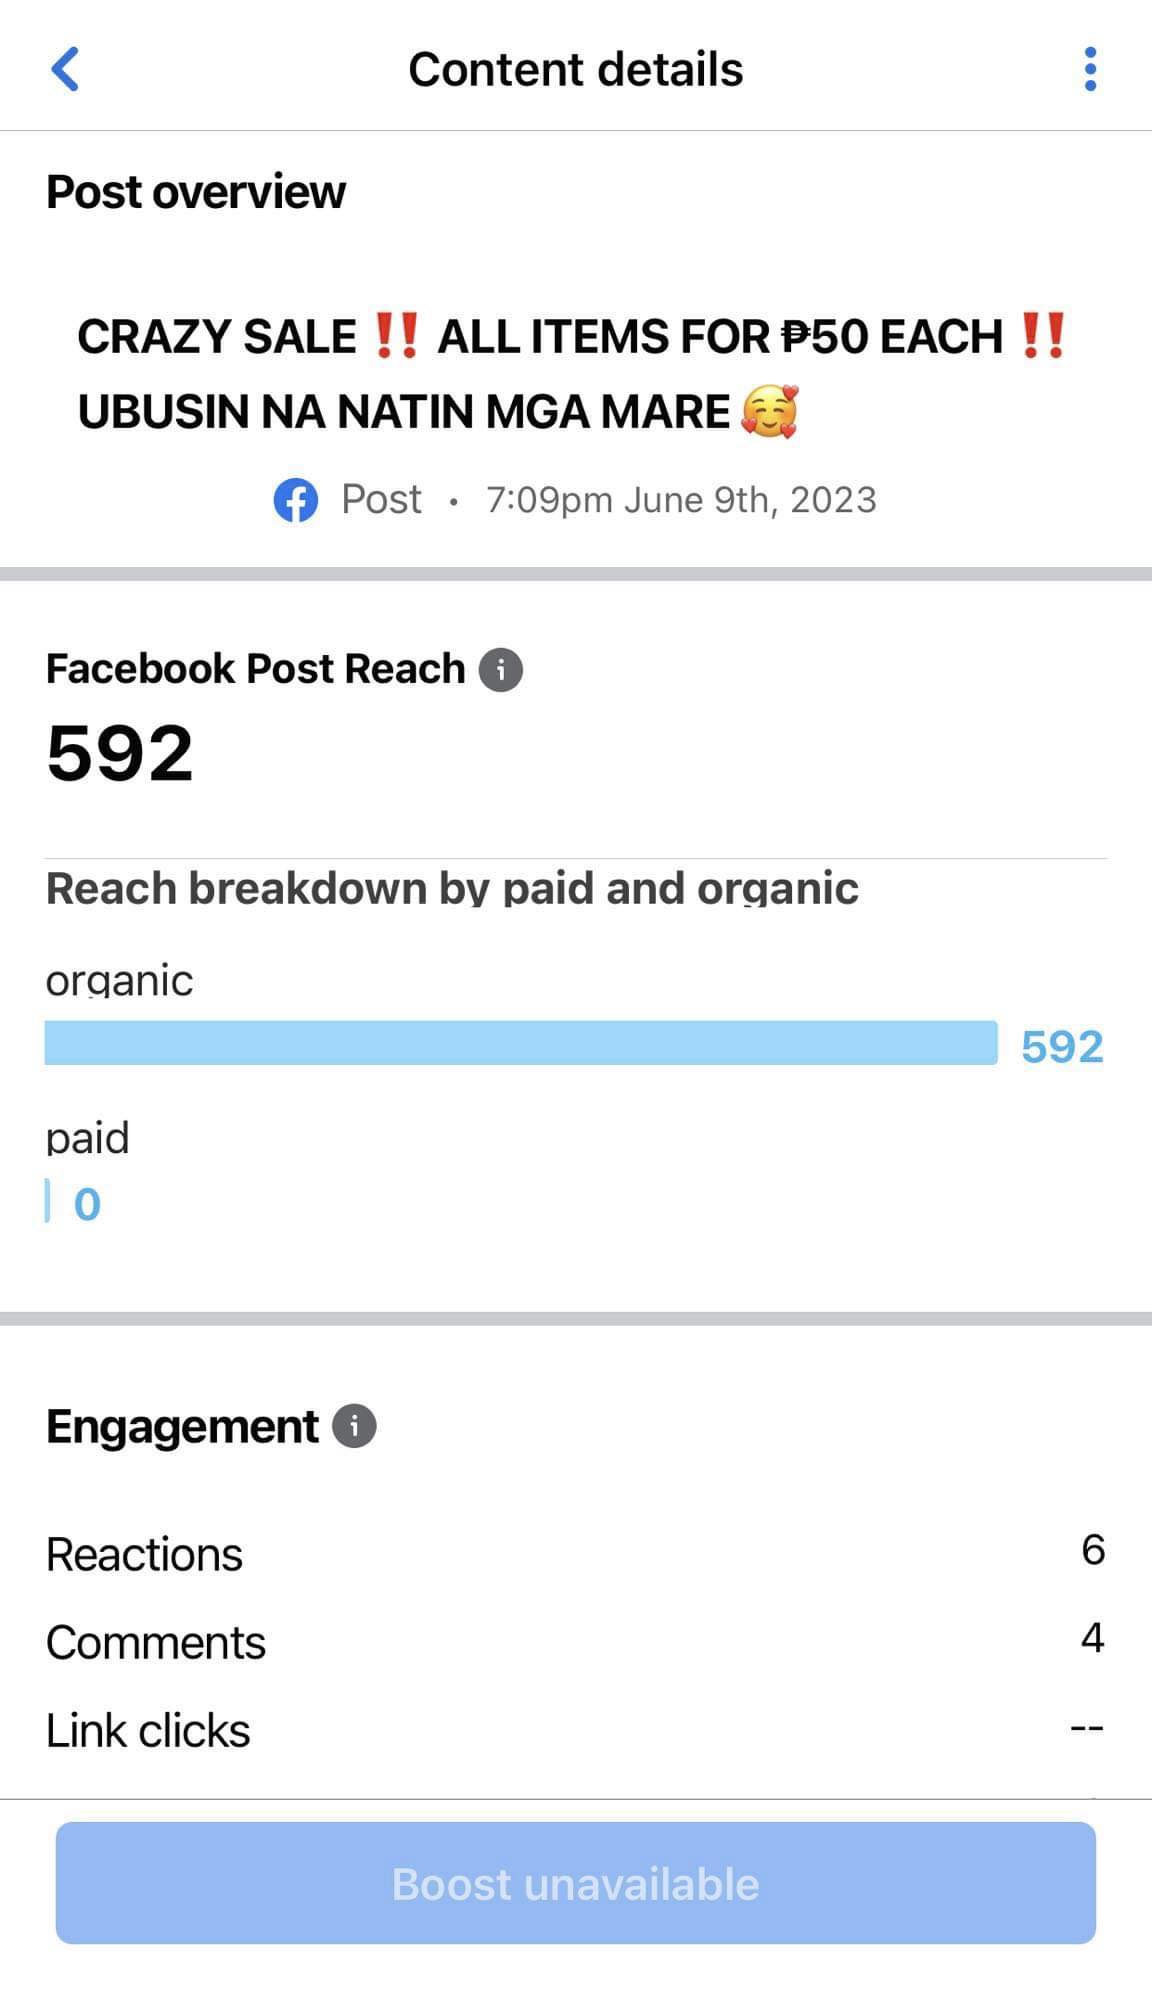Tap the 592 organic reach value
This screenshot has height=2000, width=1152.
point(1062,1047)
